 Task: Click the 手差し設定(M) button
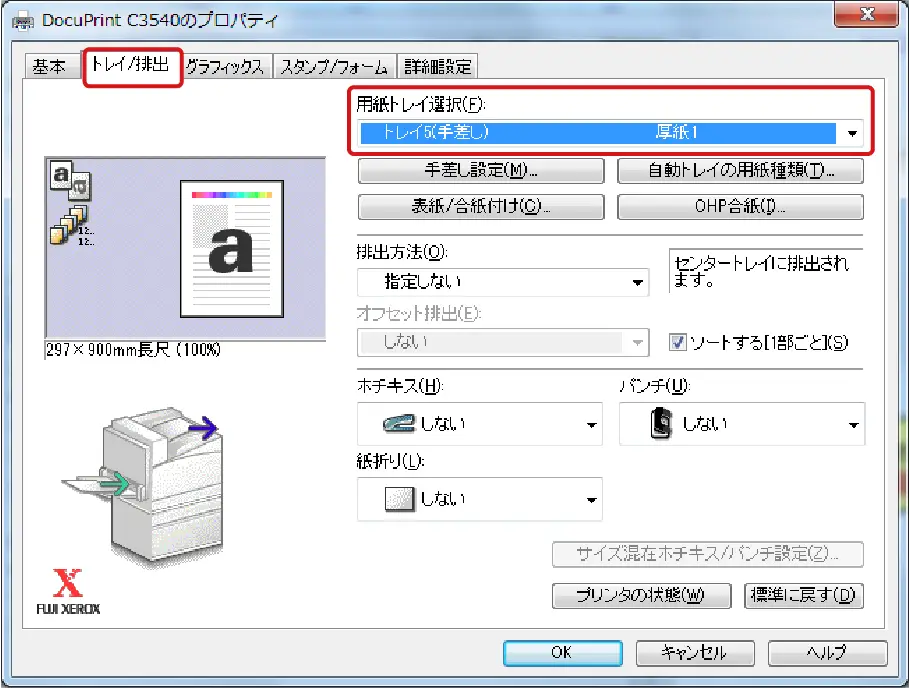pyautogui.click(x=481, y=170)
